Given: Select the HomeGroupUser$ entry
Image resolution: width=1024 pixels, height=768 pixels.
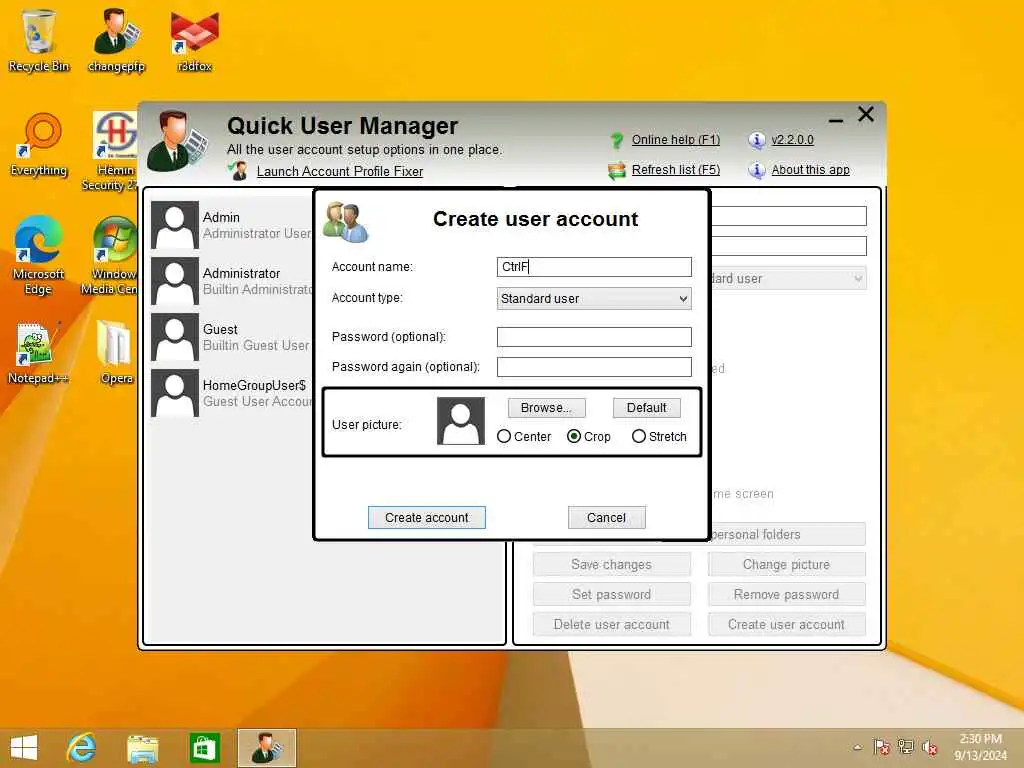Looking at the screenshot, I should click(232, 393).
